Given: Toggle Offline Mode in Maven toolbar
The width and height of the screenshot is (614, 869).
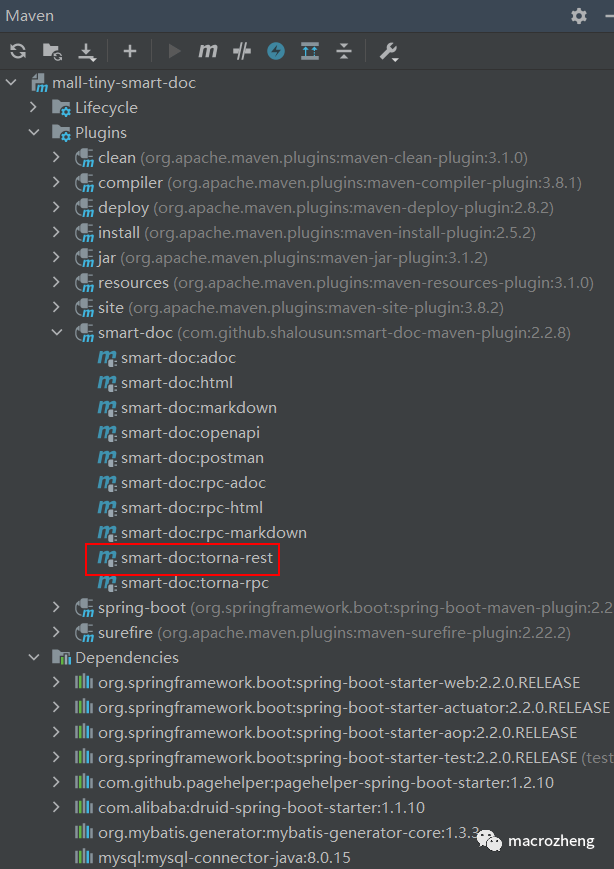Looking at the screenshot, I should [241, 51].
